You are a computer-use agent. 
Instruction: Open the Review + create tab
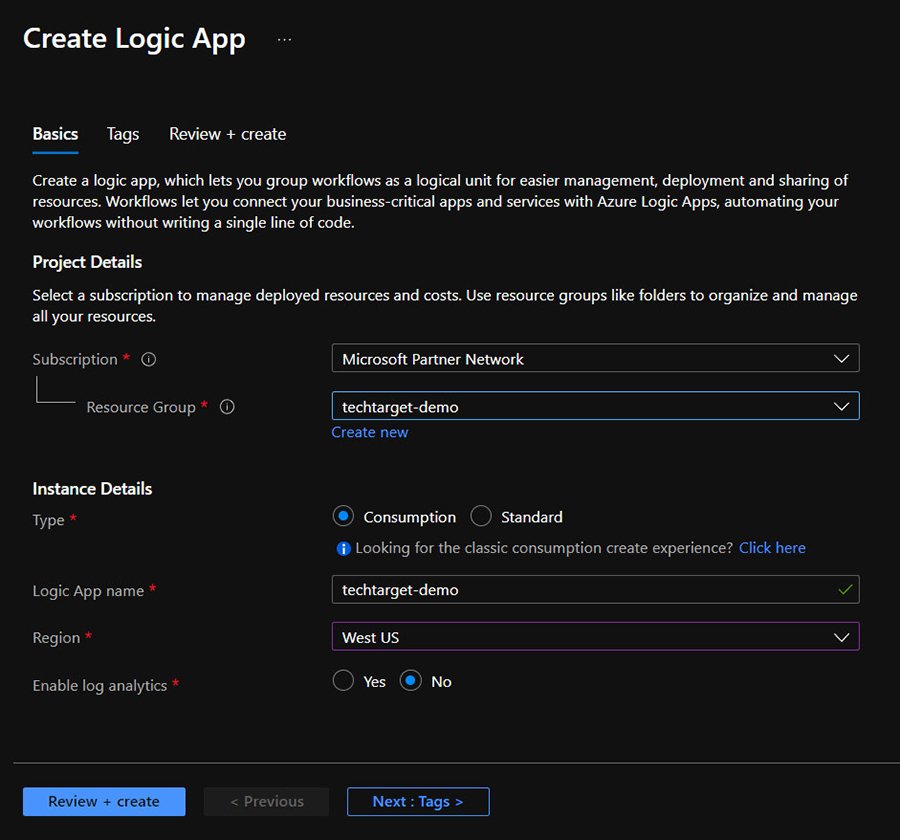pyautogui.click(x=227, y=134)
